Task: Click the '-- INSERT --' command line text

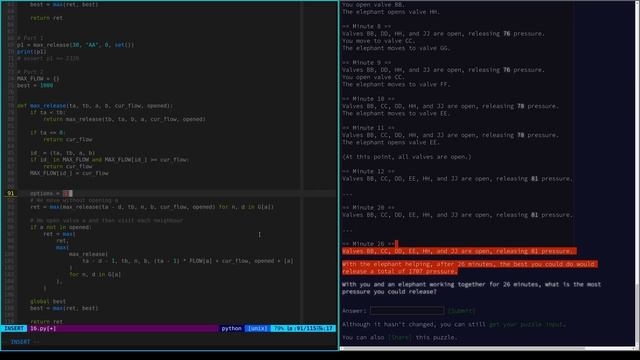Action: point(21,342)
